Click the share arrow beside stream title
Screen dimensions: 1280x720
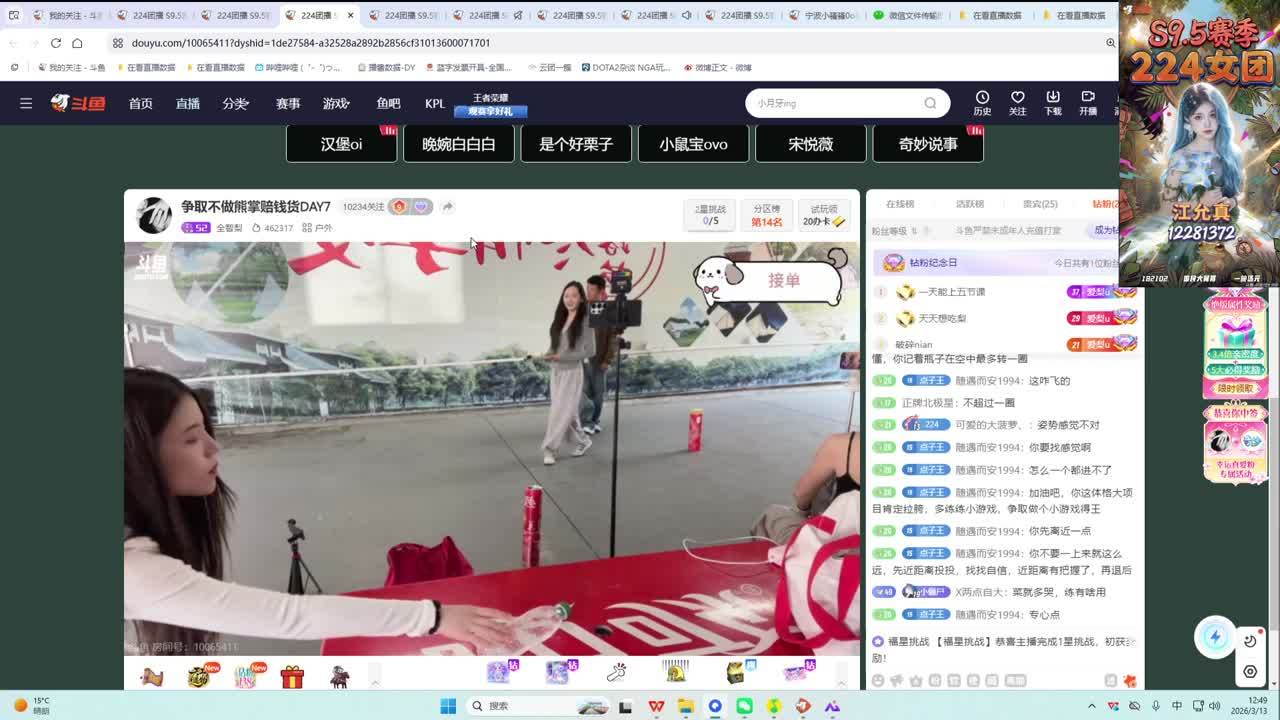click(448, 207)
